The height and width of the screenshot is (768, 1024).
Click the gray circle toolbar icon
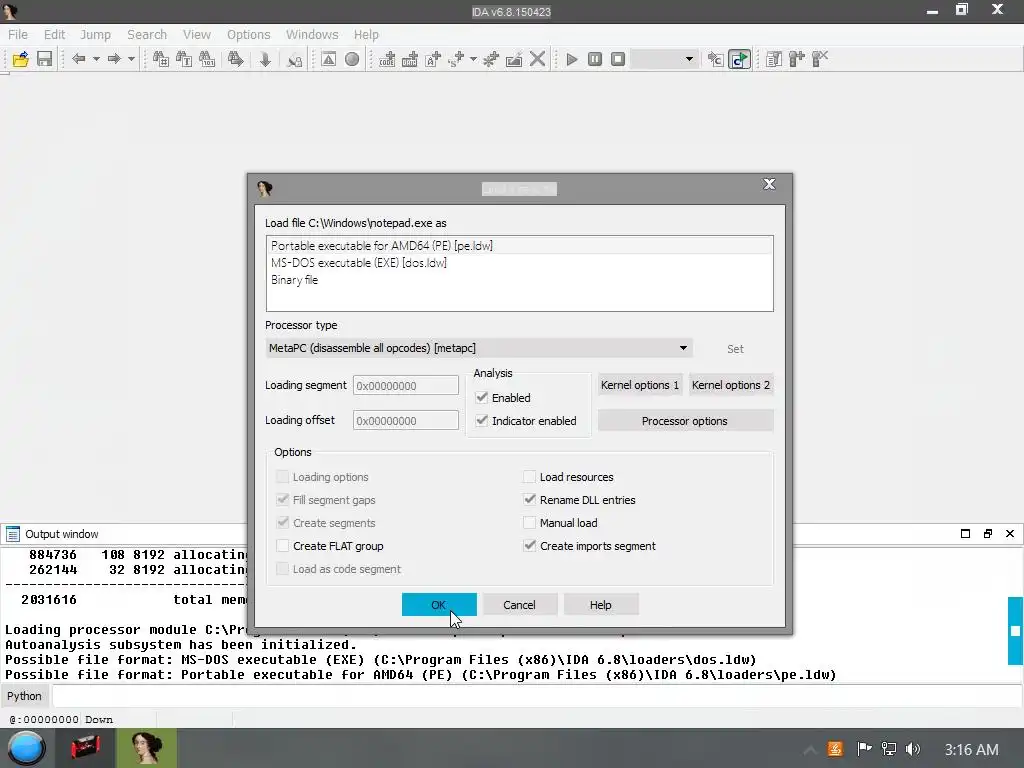pyautogui.click(x=352, y=59)
